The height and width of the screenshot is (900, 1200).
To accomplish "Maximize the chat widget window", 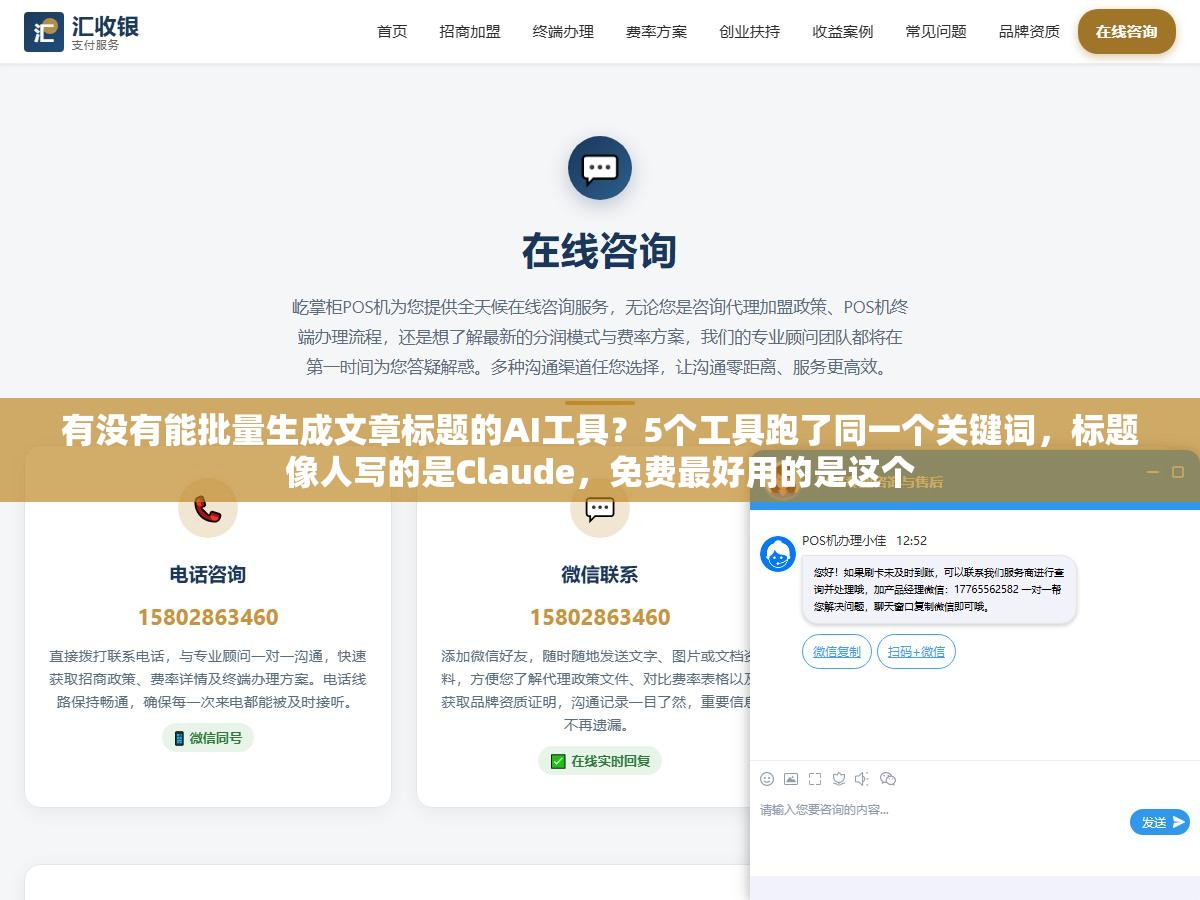I will pyautogui.click(x=1178, y=472).
